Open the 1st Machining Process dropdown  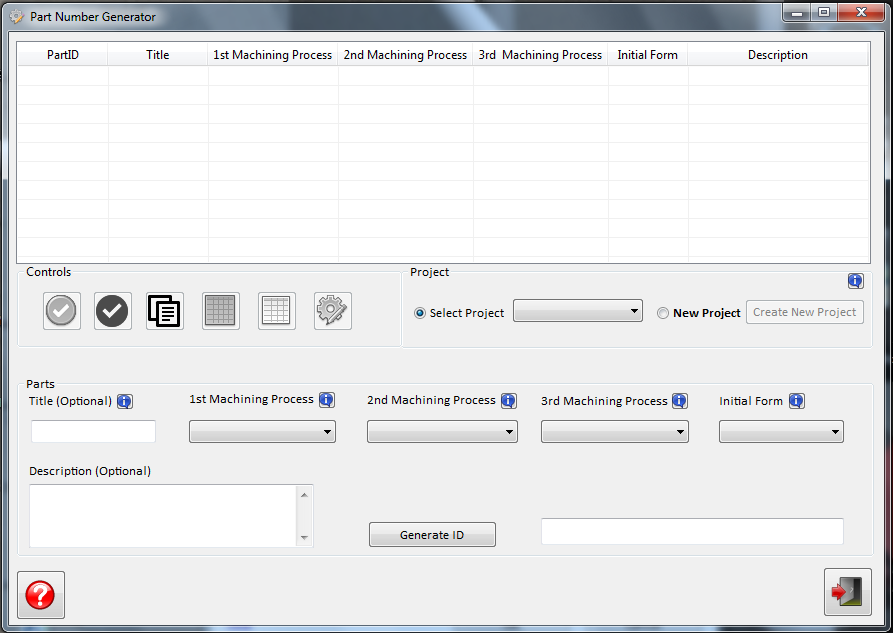262,431
